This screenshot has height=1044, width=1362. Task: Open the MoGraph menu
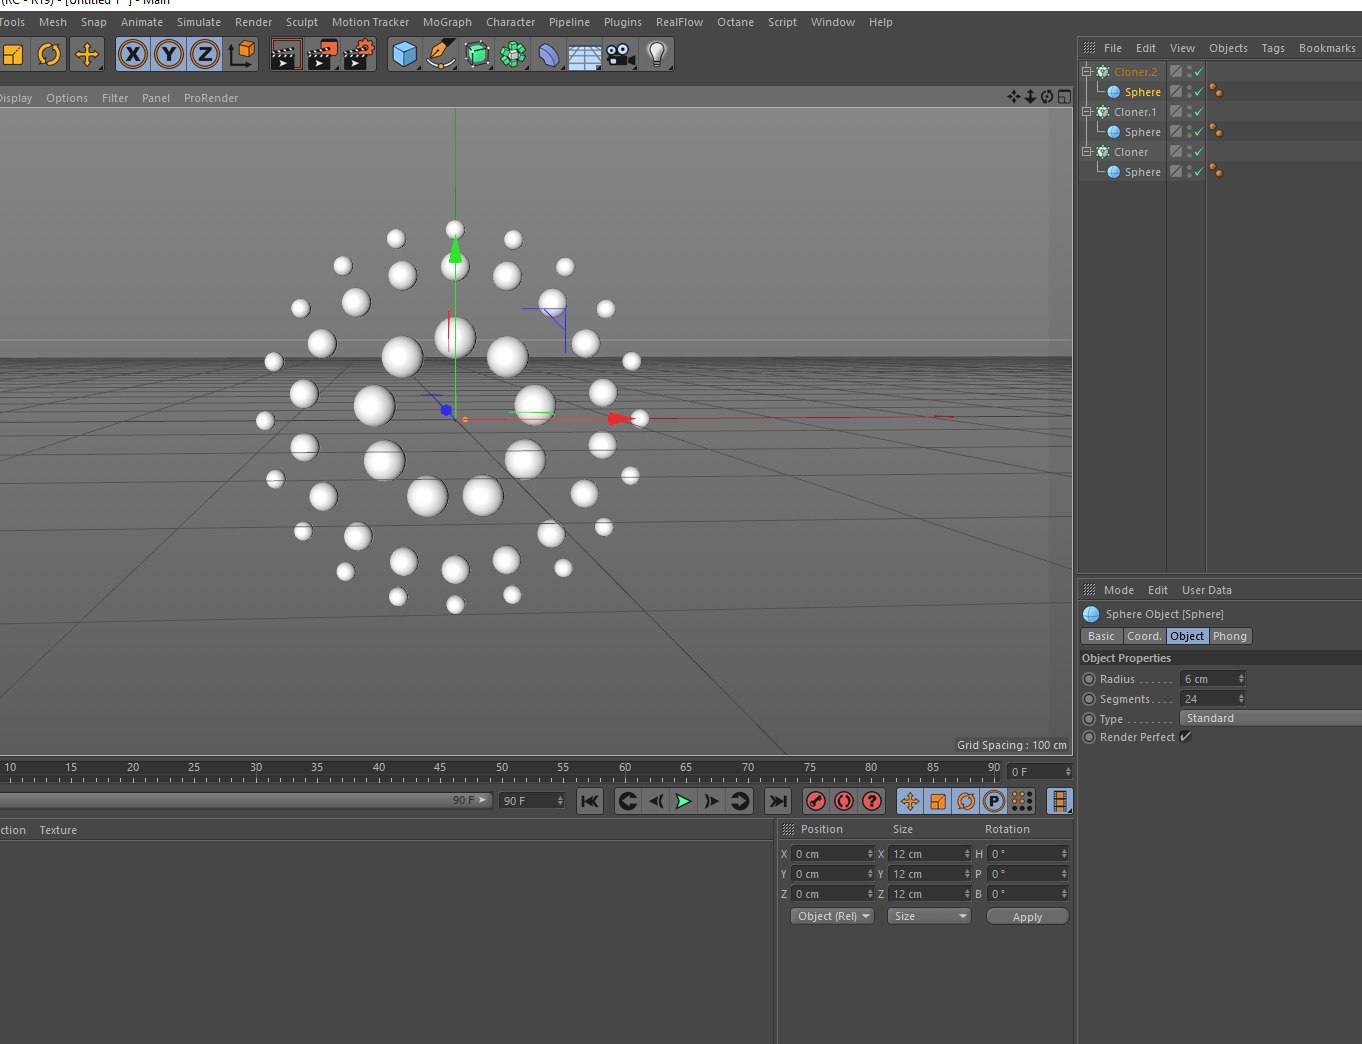pos(447,22)
